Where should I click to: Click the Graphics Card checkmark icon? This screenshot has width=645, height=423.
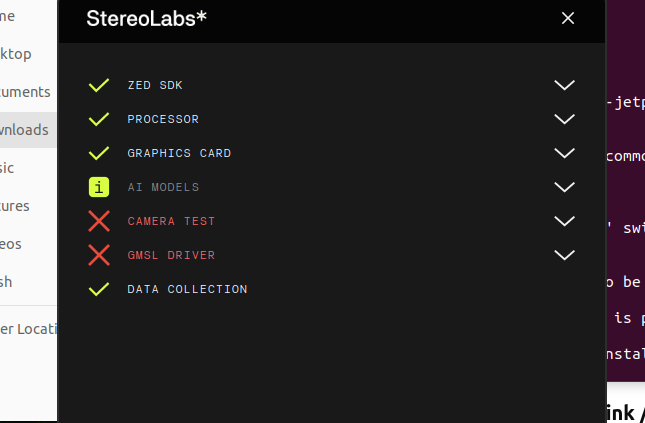(x=98, y=153)
